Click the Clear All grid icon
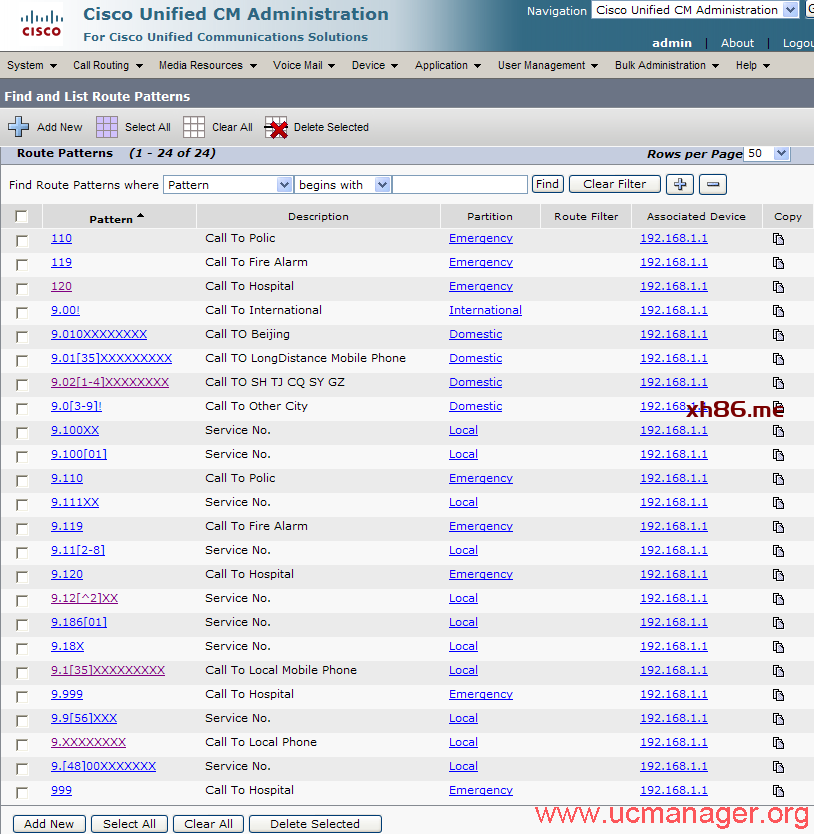The width and height of the screenshot is (814, 834). pyautogui.click(x=194, y=127)
